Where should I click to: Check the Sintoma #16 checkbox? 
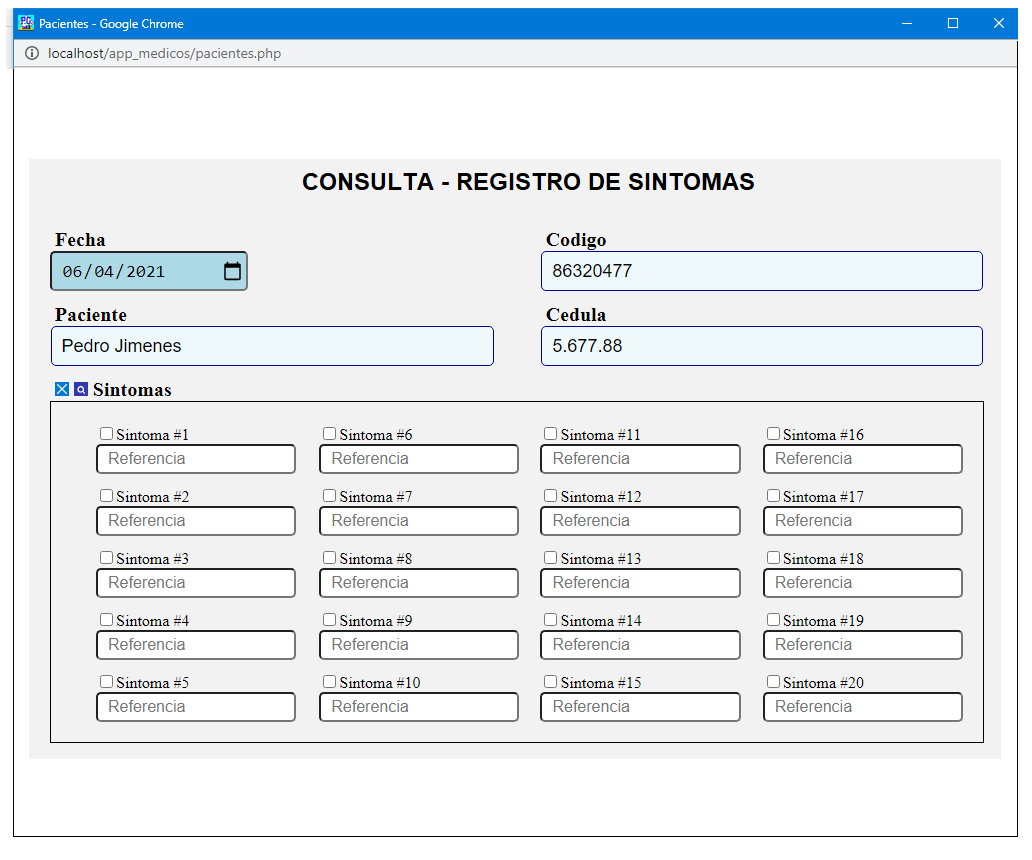click(x=773, y=434)
